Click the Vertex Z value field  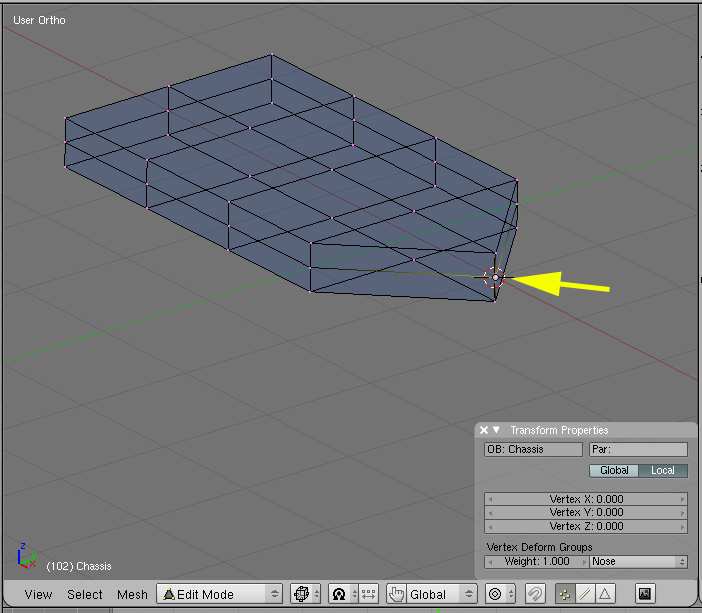tap(586, 526)
